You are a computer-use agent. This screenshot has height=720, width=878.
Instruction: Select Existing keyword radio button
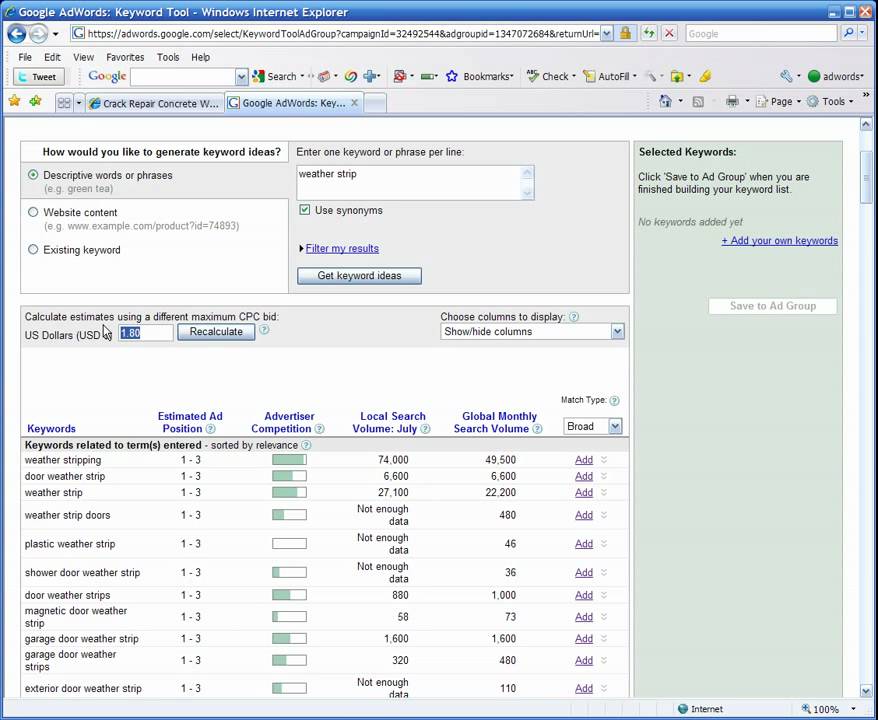coord(33,249)
